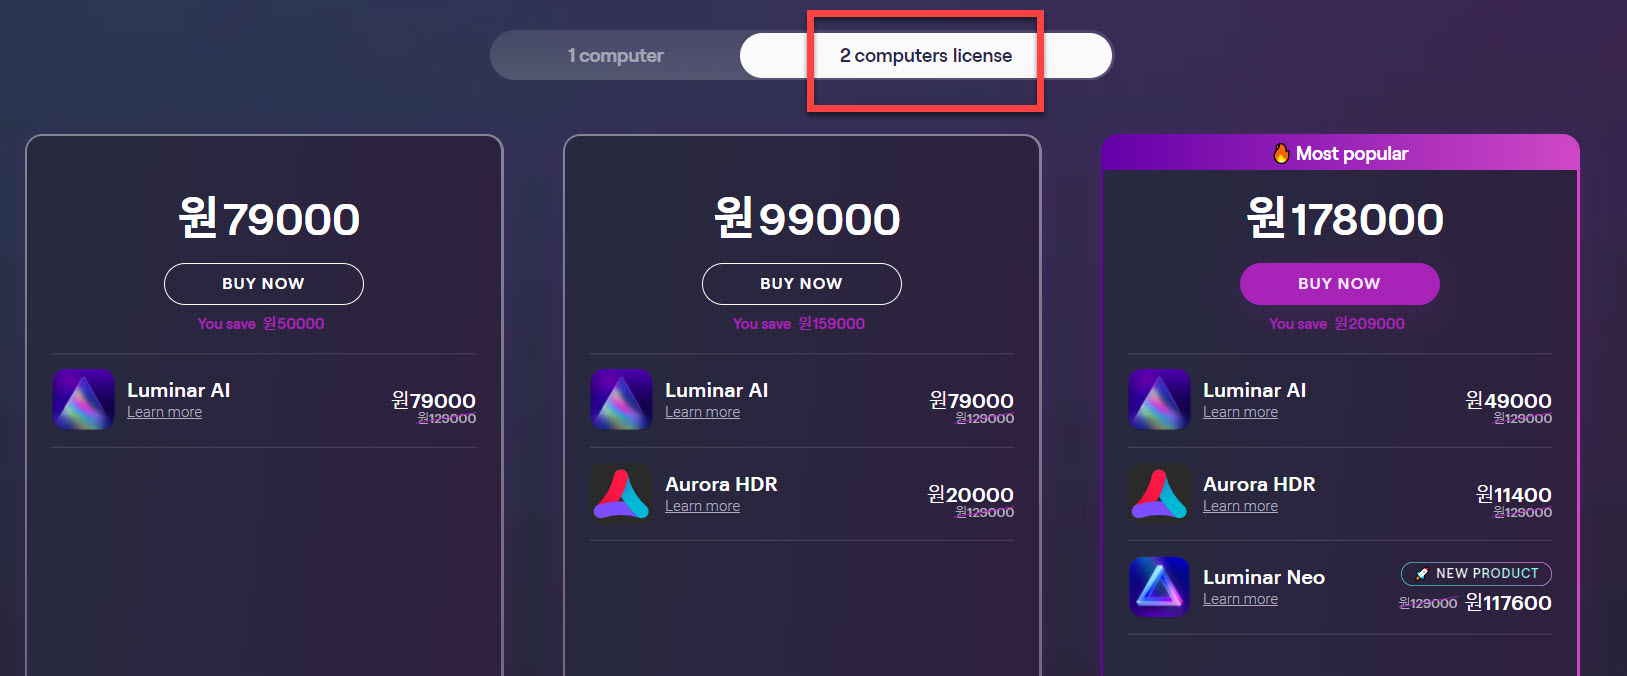Screen dimensions: 1627x676
Task: Click the NEW PRODUCT rocket badge
Action: pos(1476,573)
